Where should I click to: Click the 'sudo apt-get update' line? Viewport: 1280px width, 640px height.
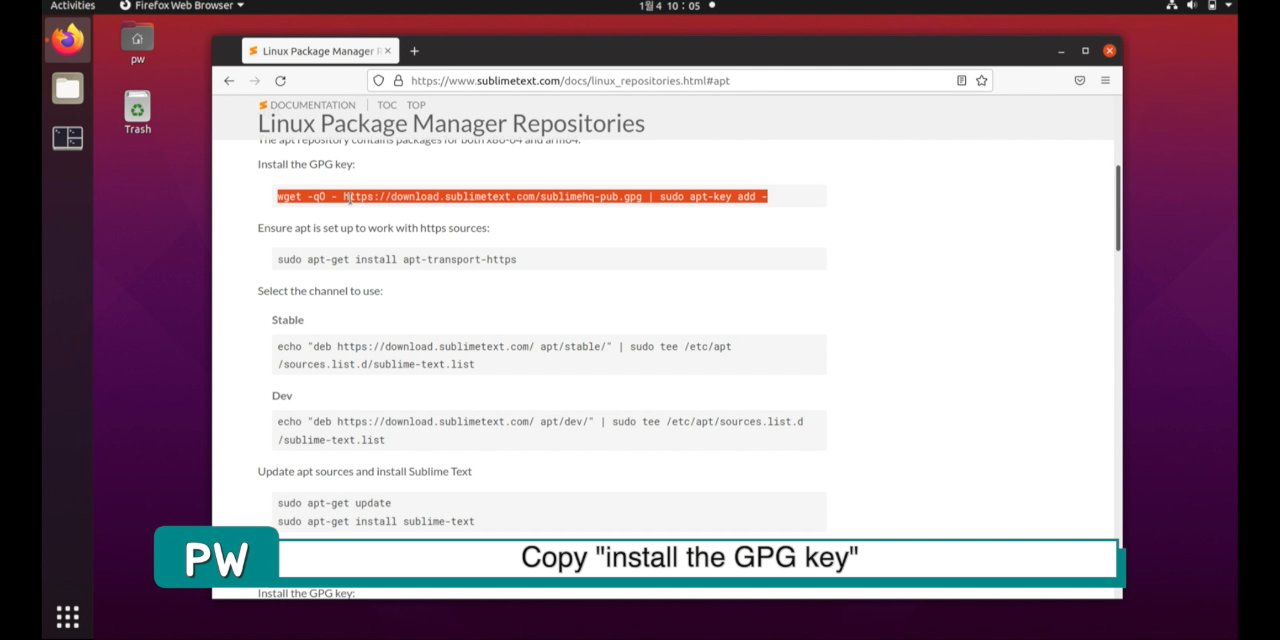[334, 503]
